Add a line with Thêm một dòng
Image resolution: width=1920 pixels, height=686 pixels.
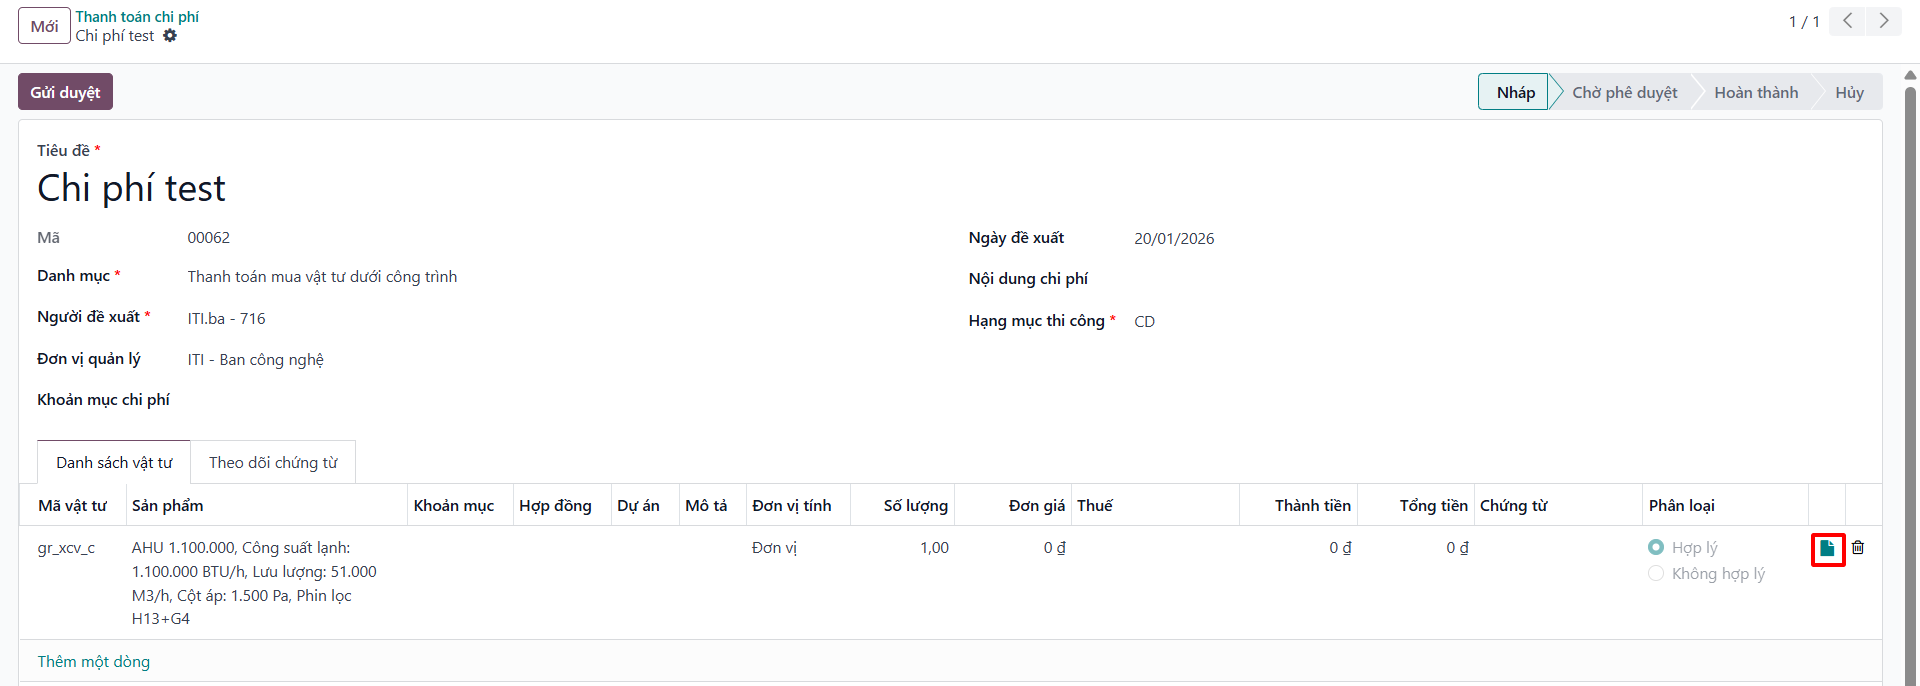(94, 662)
